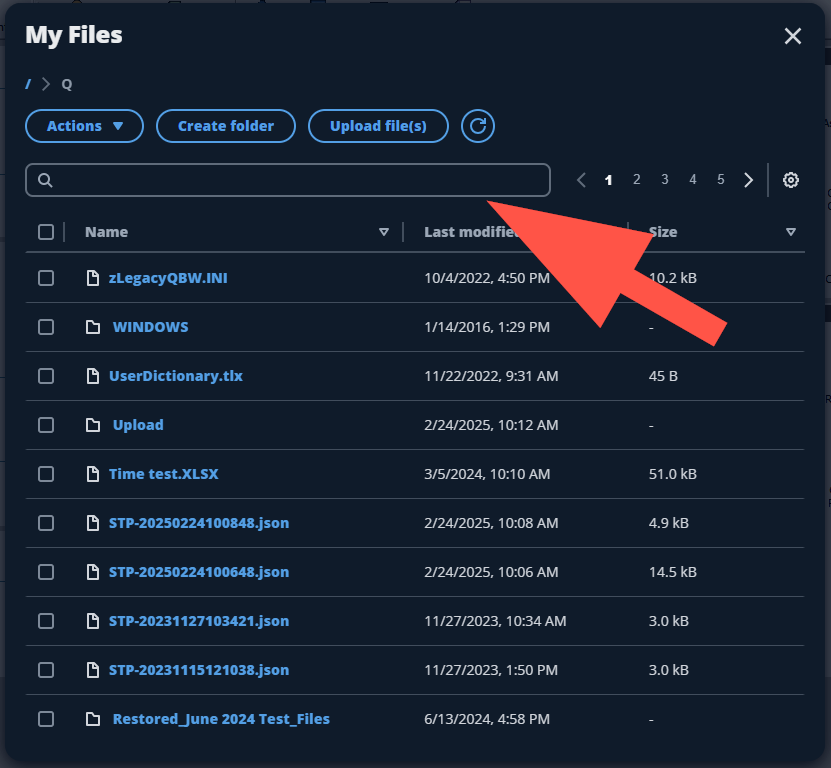831x768 pixels.
Task: Open Restored_June 2024 Test_Files folder
Action: tap(222, 719)
